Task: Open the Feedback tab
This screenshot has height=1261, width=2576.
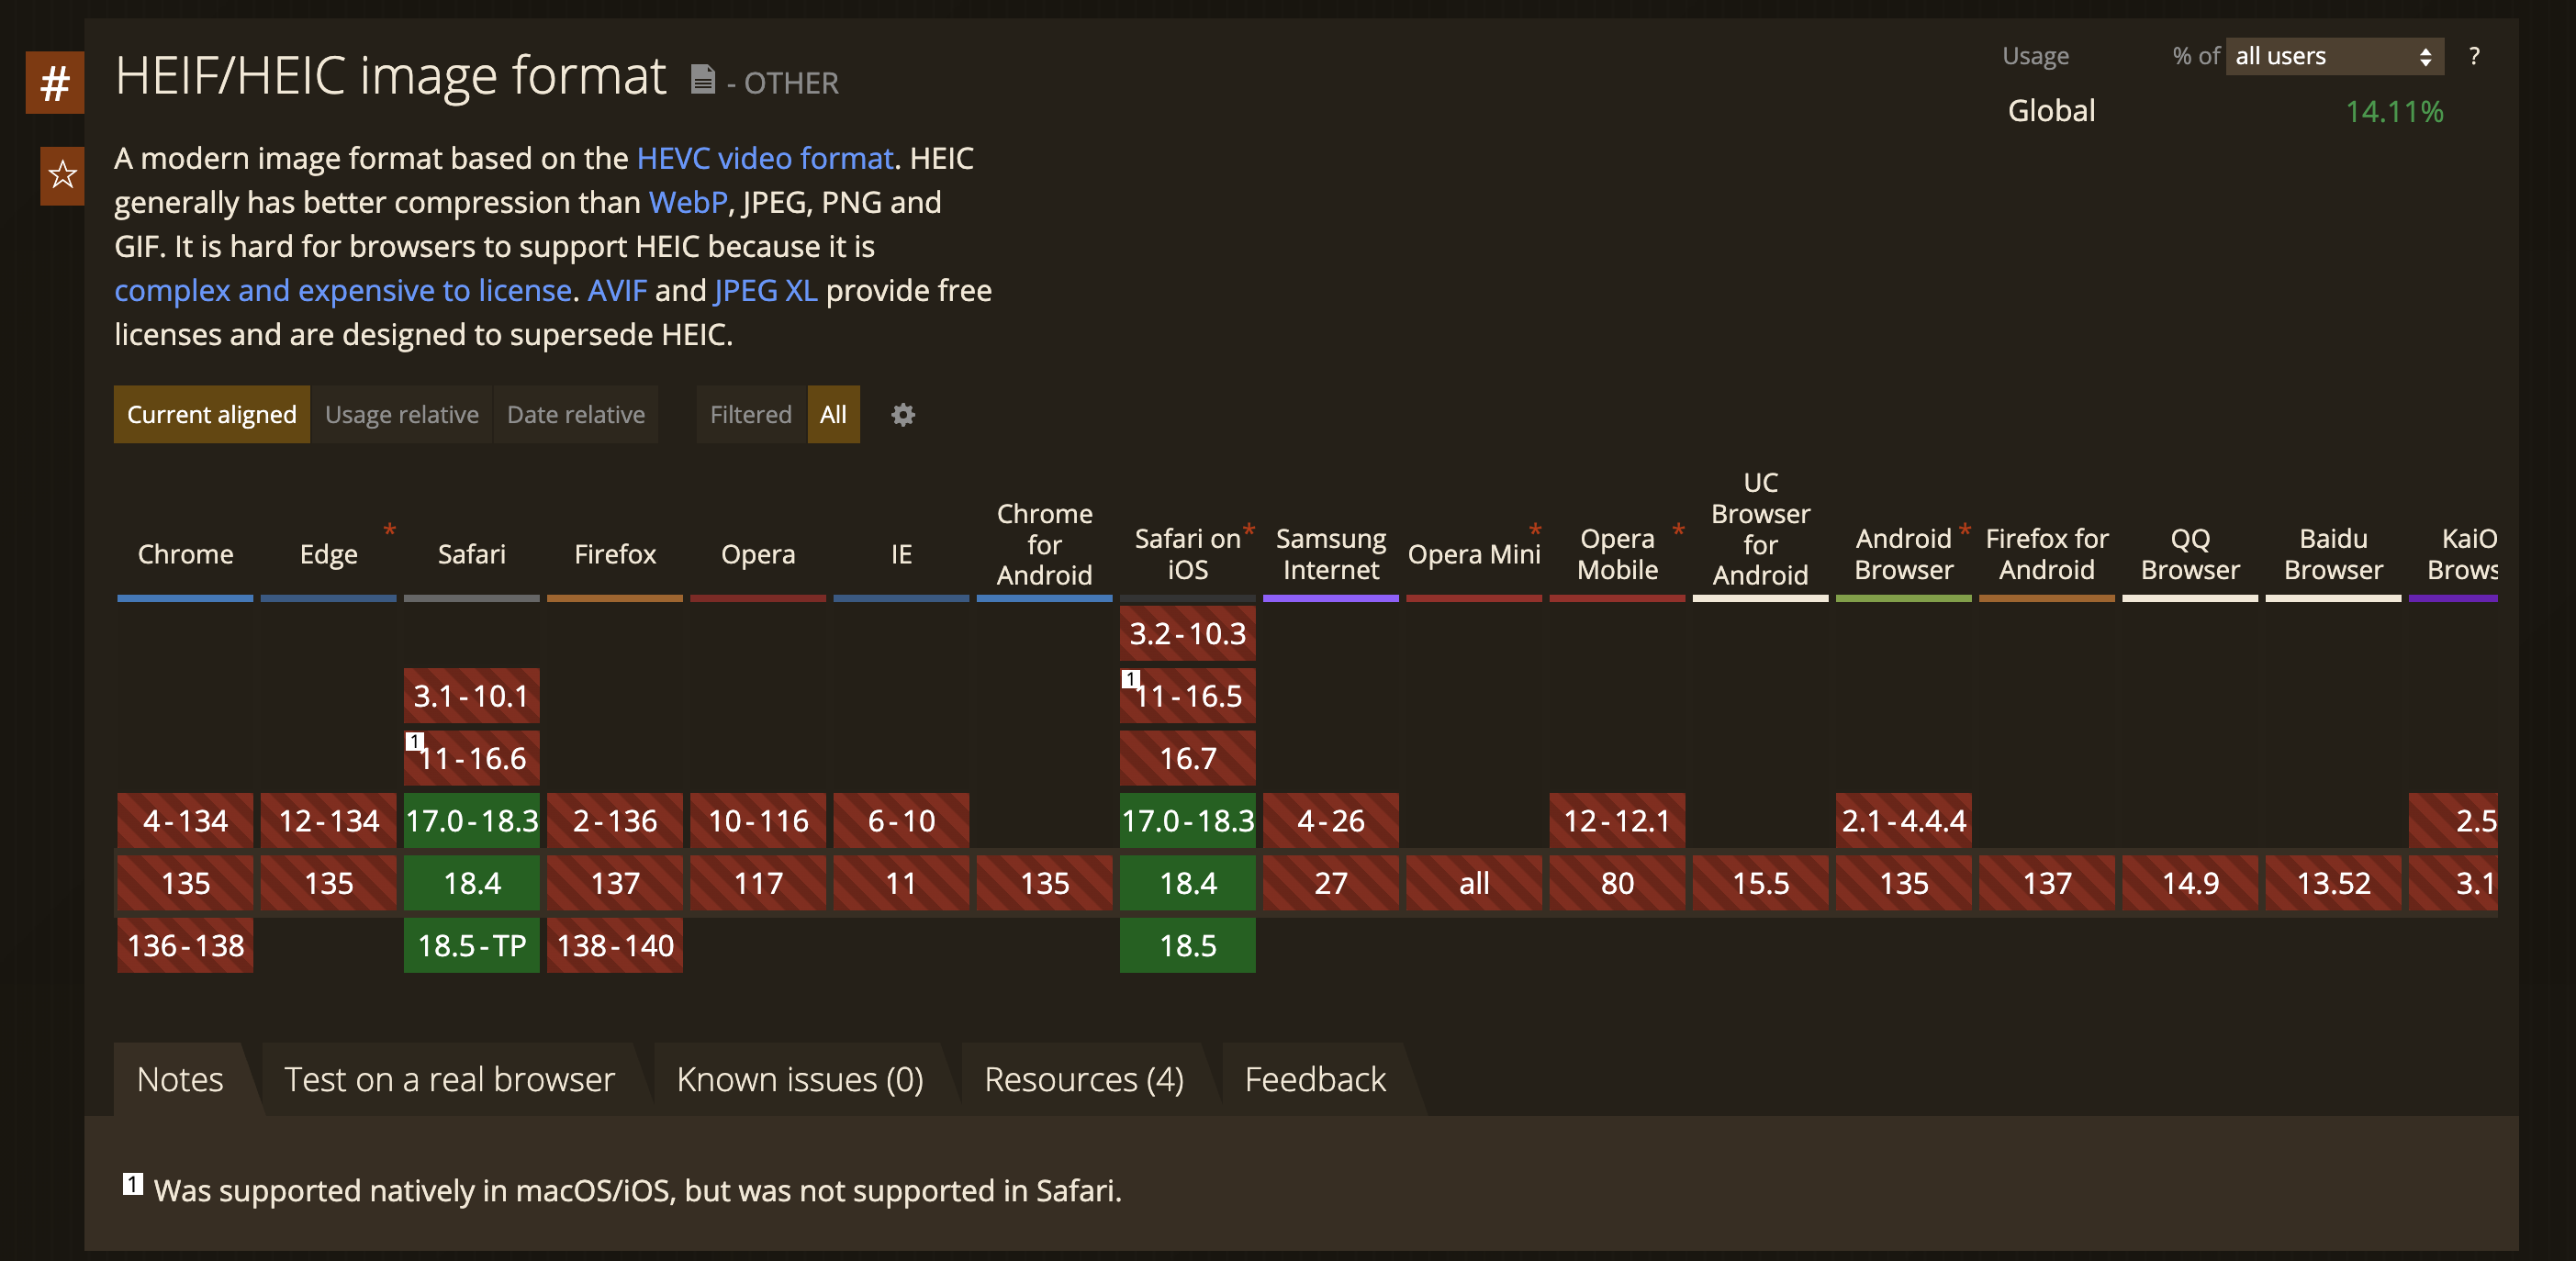Action: click(x=1315, y=1080)
